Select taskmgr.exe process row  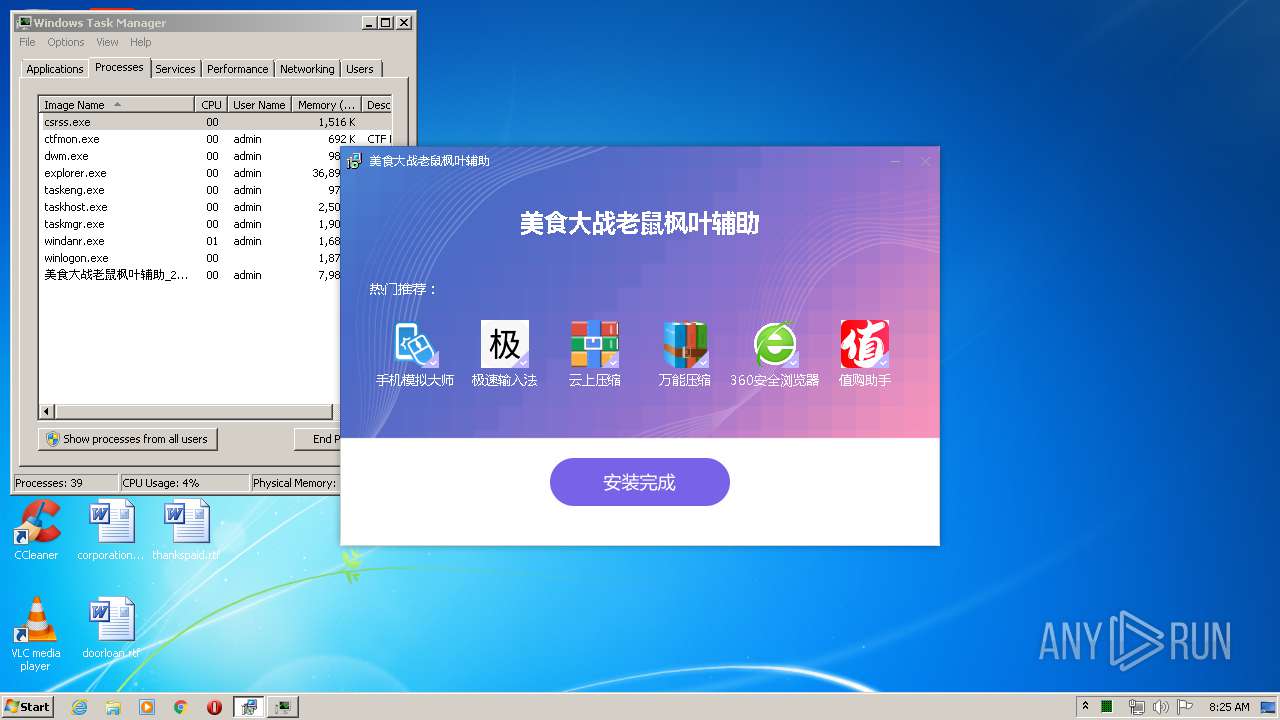click(190, 224)
